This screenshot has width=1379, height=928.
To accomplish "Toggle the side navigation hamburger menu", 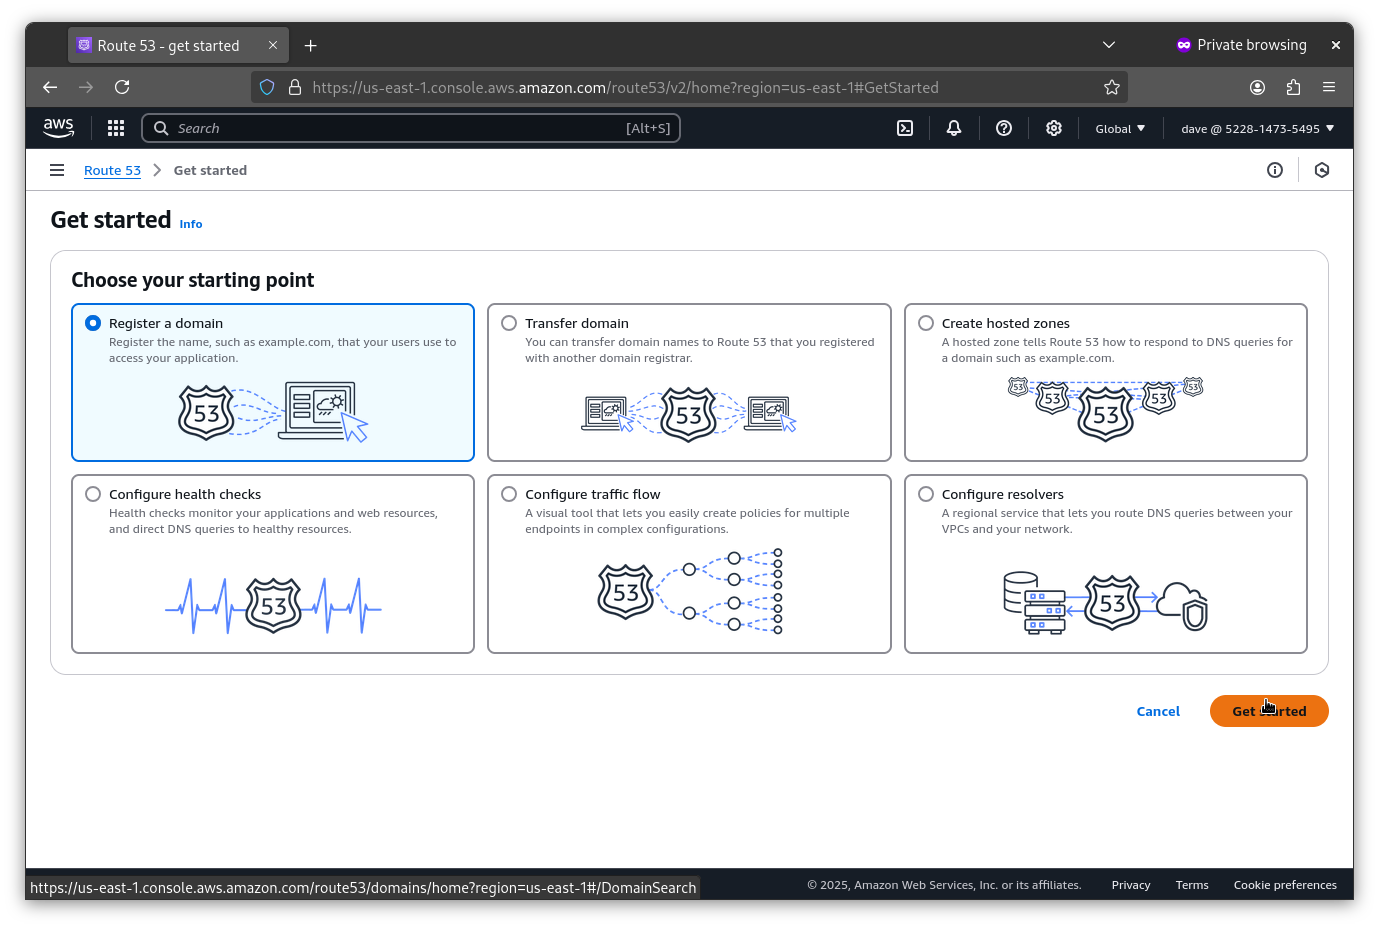I will pos(57,170).
